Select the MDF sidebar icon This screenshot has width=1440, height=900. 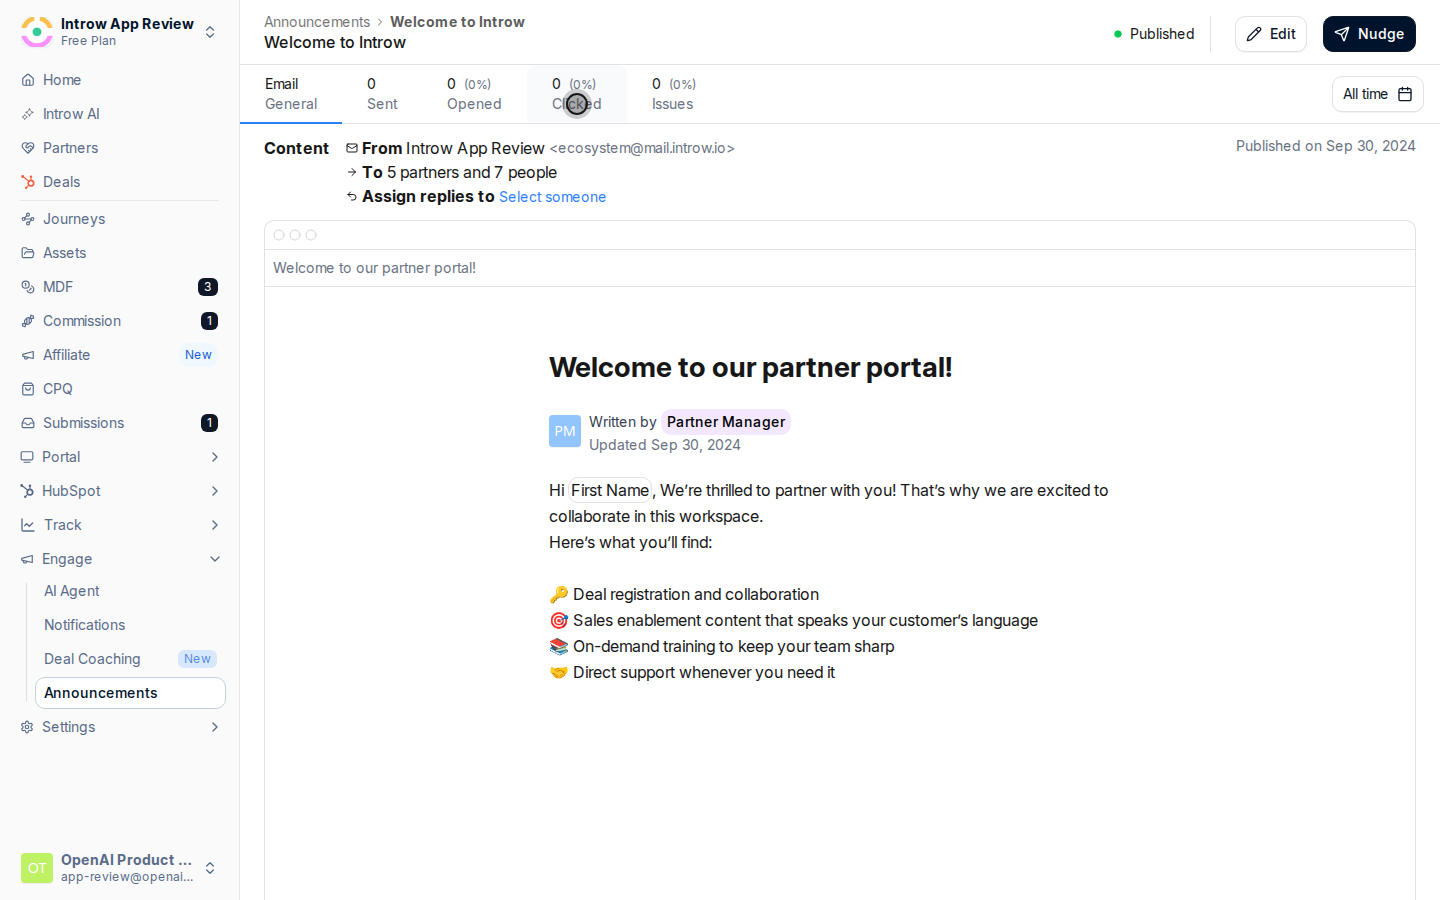[28, 287]
